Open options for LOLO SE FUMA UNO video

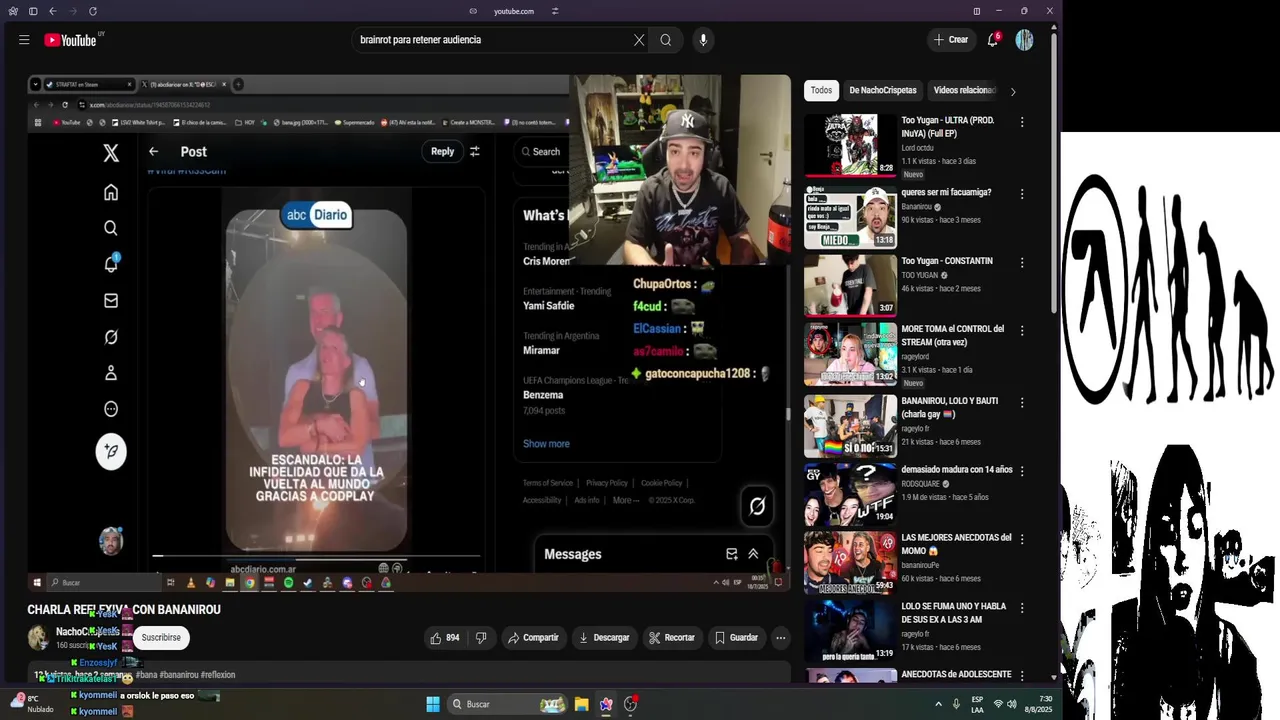click(1022, 608)
